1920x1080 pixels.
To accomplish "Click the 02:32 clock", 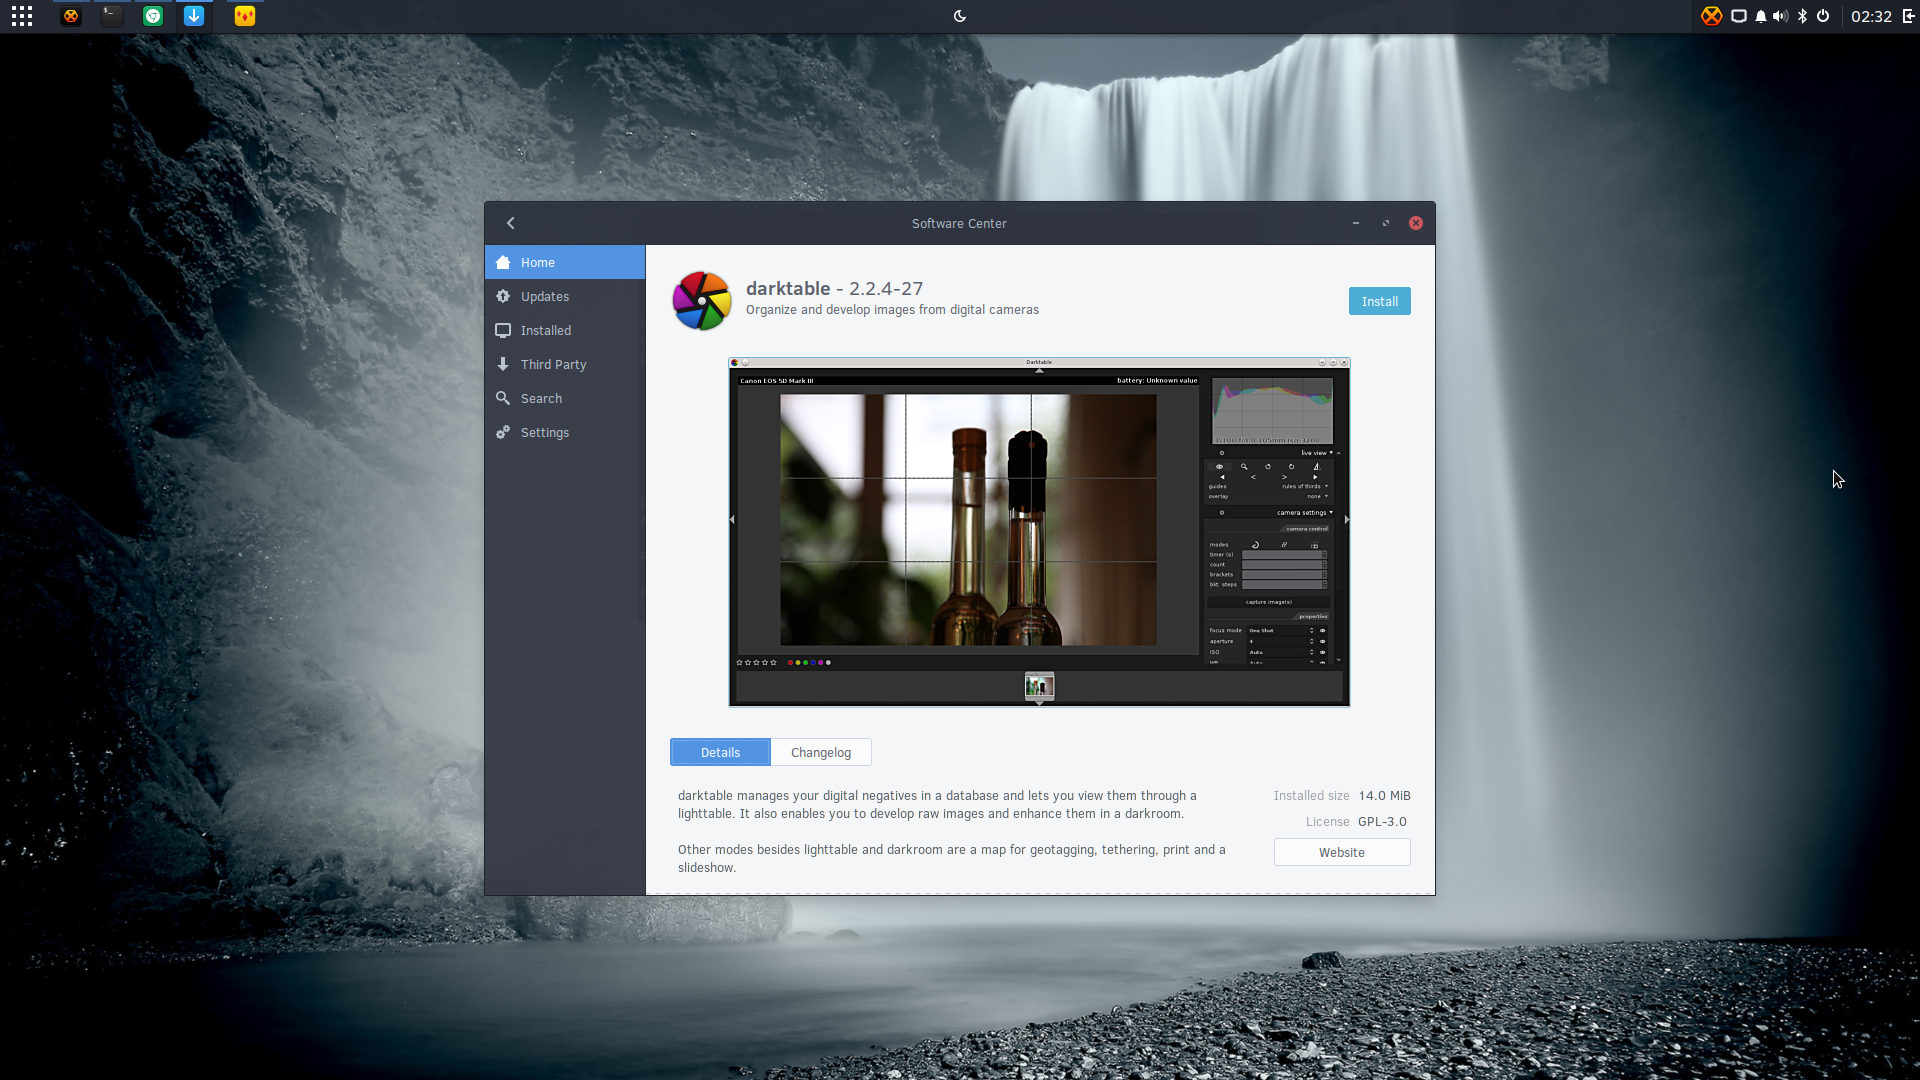I will click(1871, 16).
